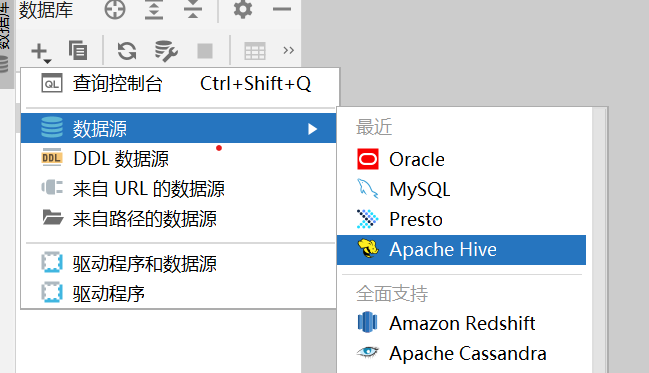The width and height of the screenshot is (649, 373).
Task: Click the DDL icon beside DDL 数据源
Action: [x=52, y=157]
